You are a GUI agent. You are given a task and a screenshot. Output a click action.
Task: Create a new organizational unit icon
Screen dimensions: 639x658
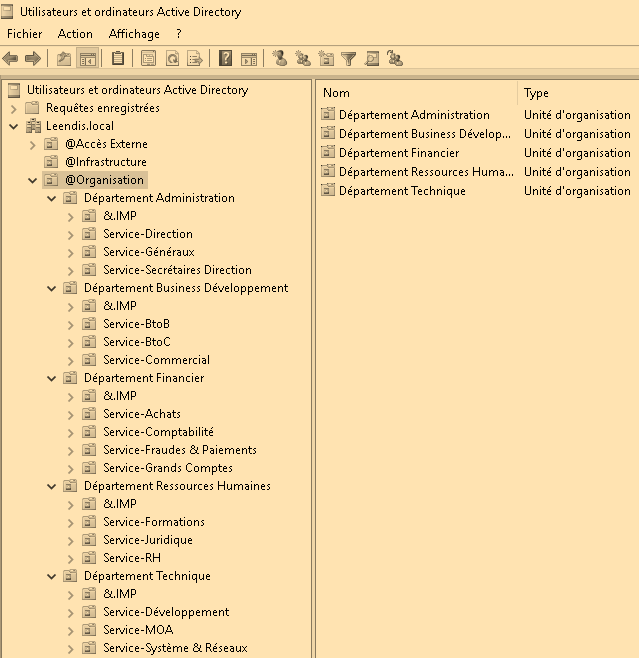click(326, 58)
